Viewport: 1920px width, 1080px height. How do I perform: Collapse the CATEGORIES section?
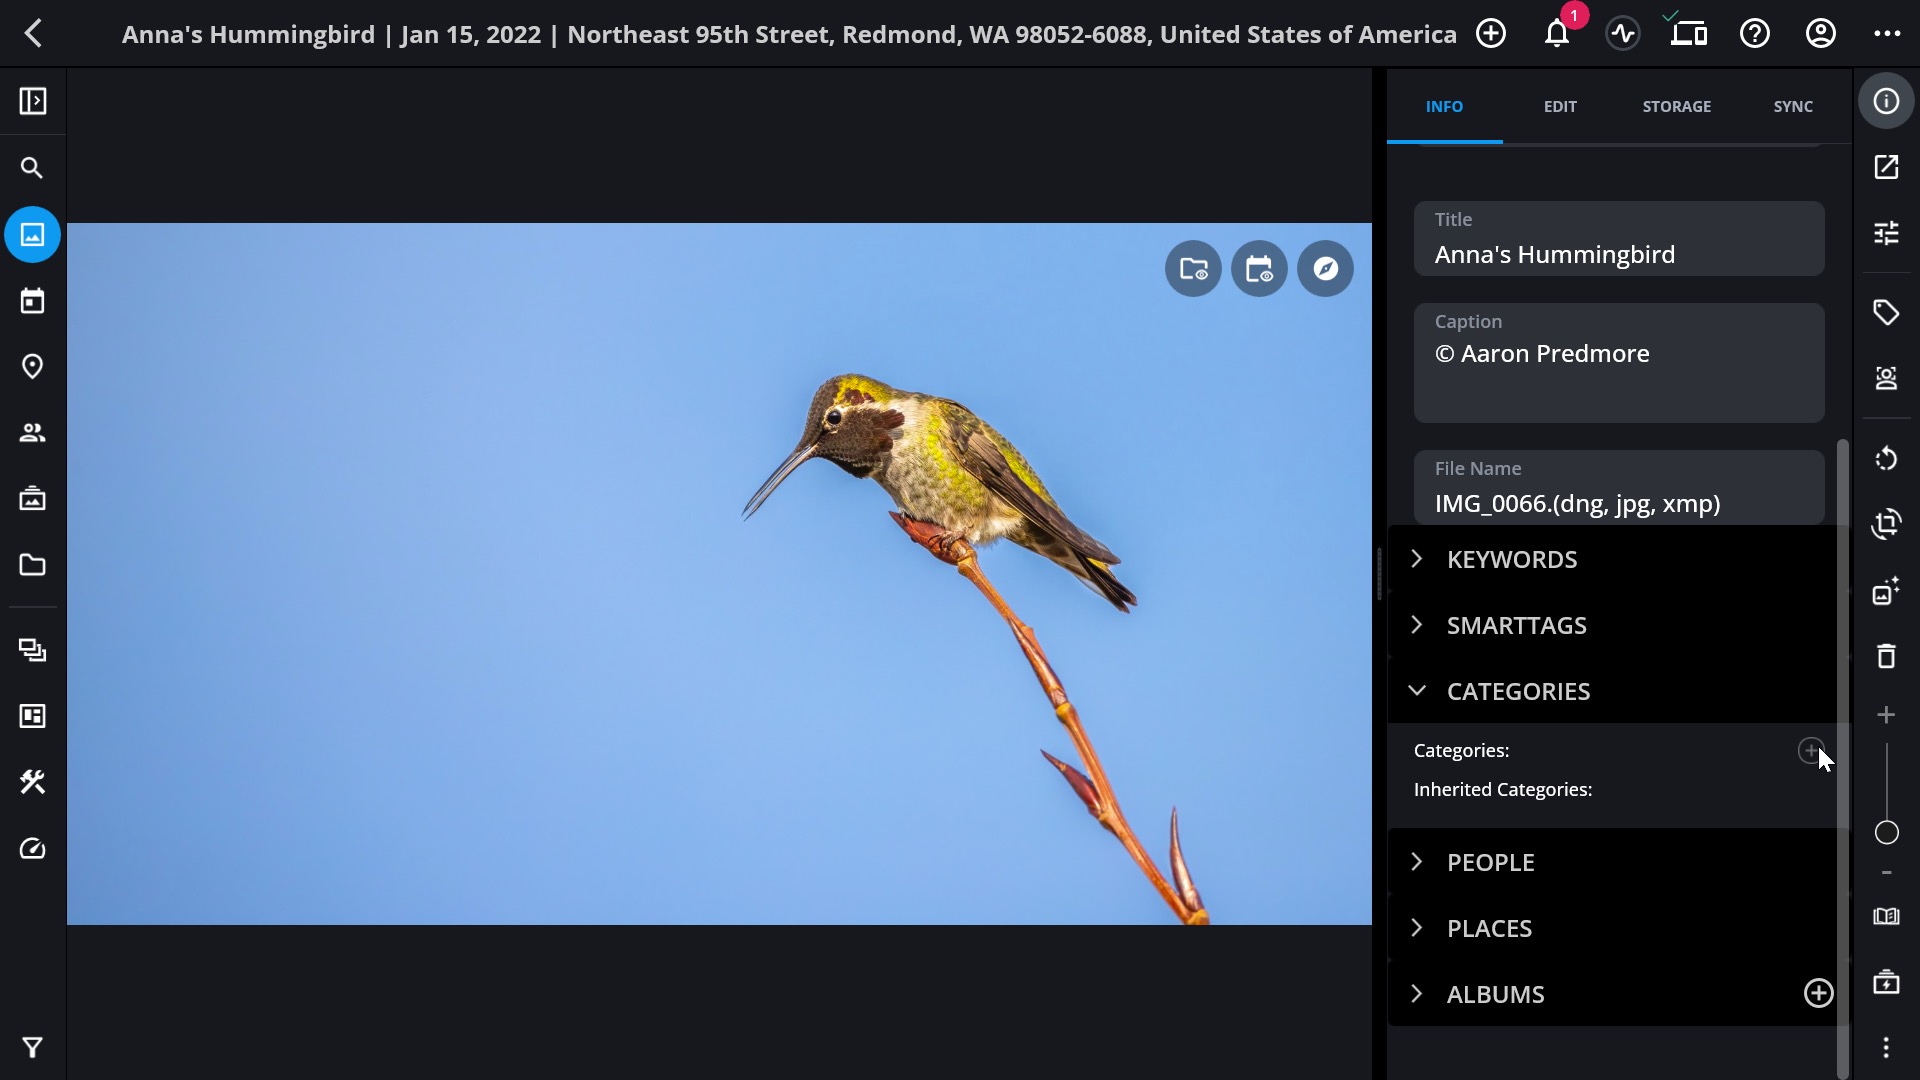coord(1612,691)
